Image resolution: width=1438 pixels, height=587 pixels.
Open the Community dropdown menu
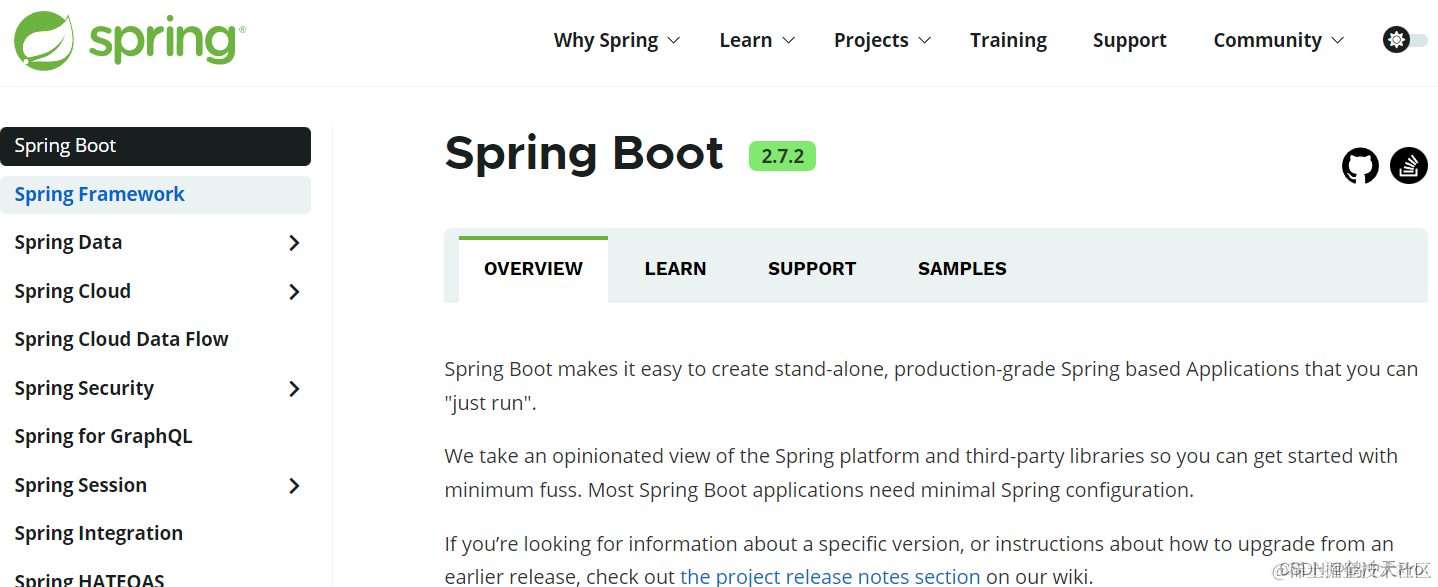tap(1279, 40)
